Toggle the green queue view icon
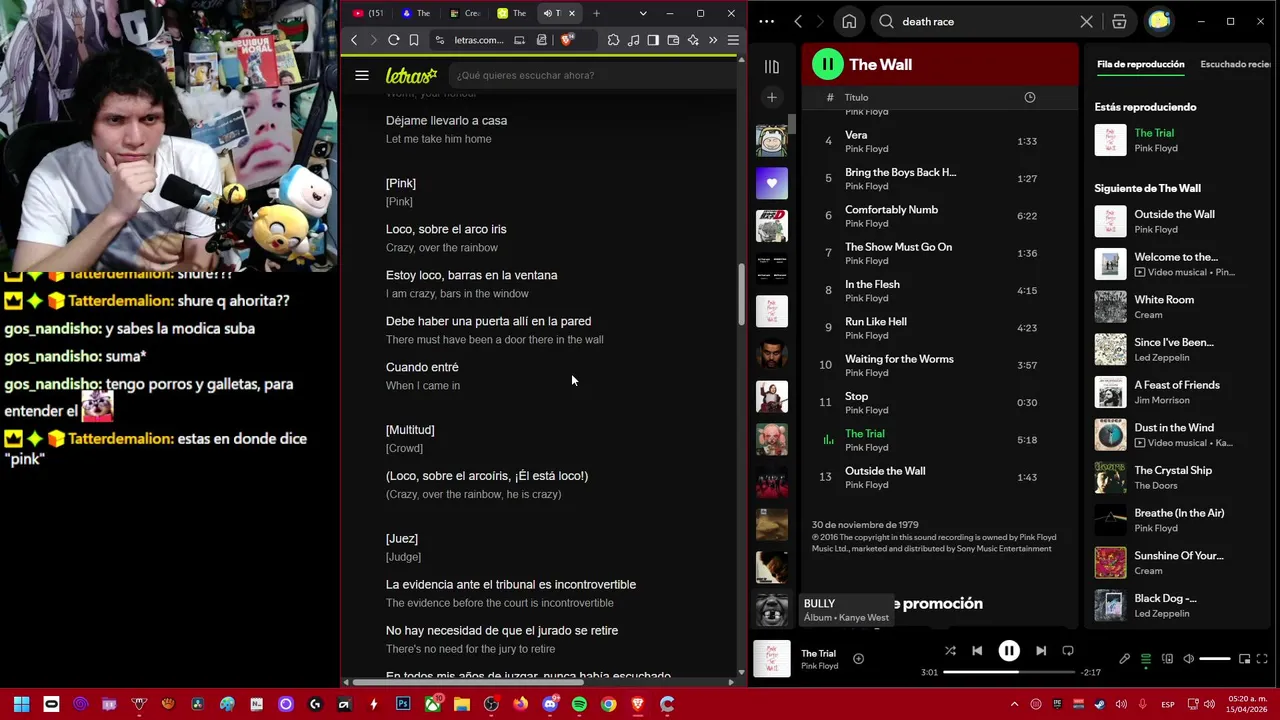The width and height of the screenshot is (1280, 720). [1146, 659]
